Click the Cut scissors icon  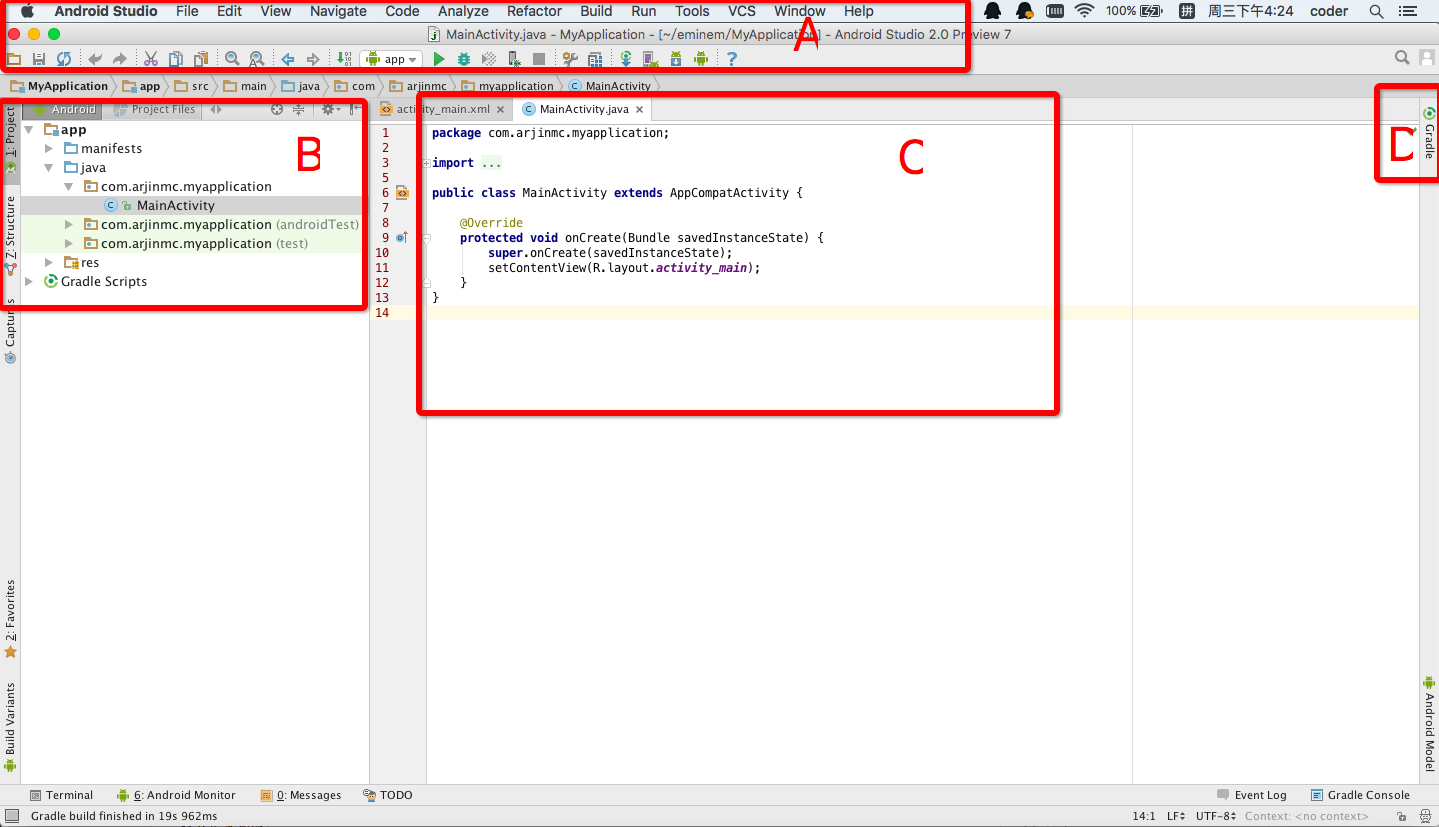pyautogui.click(x=151, y=60)
